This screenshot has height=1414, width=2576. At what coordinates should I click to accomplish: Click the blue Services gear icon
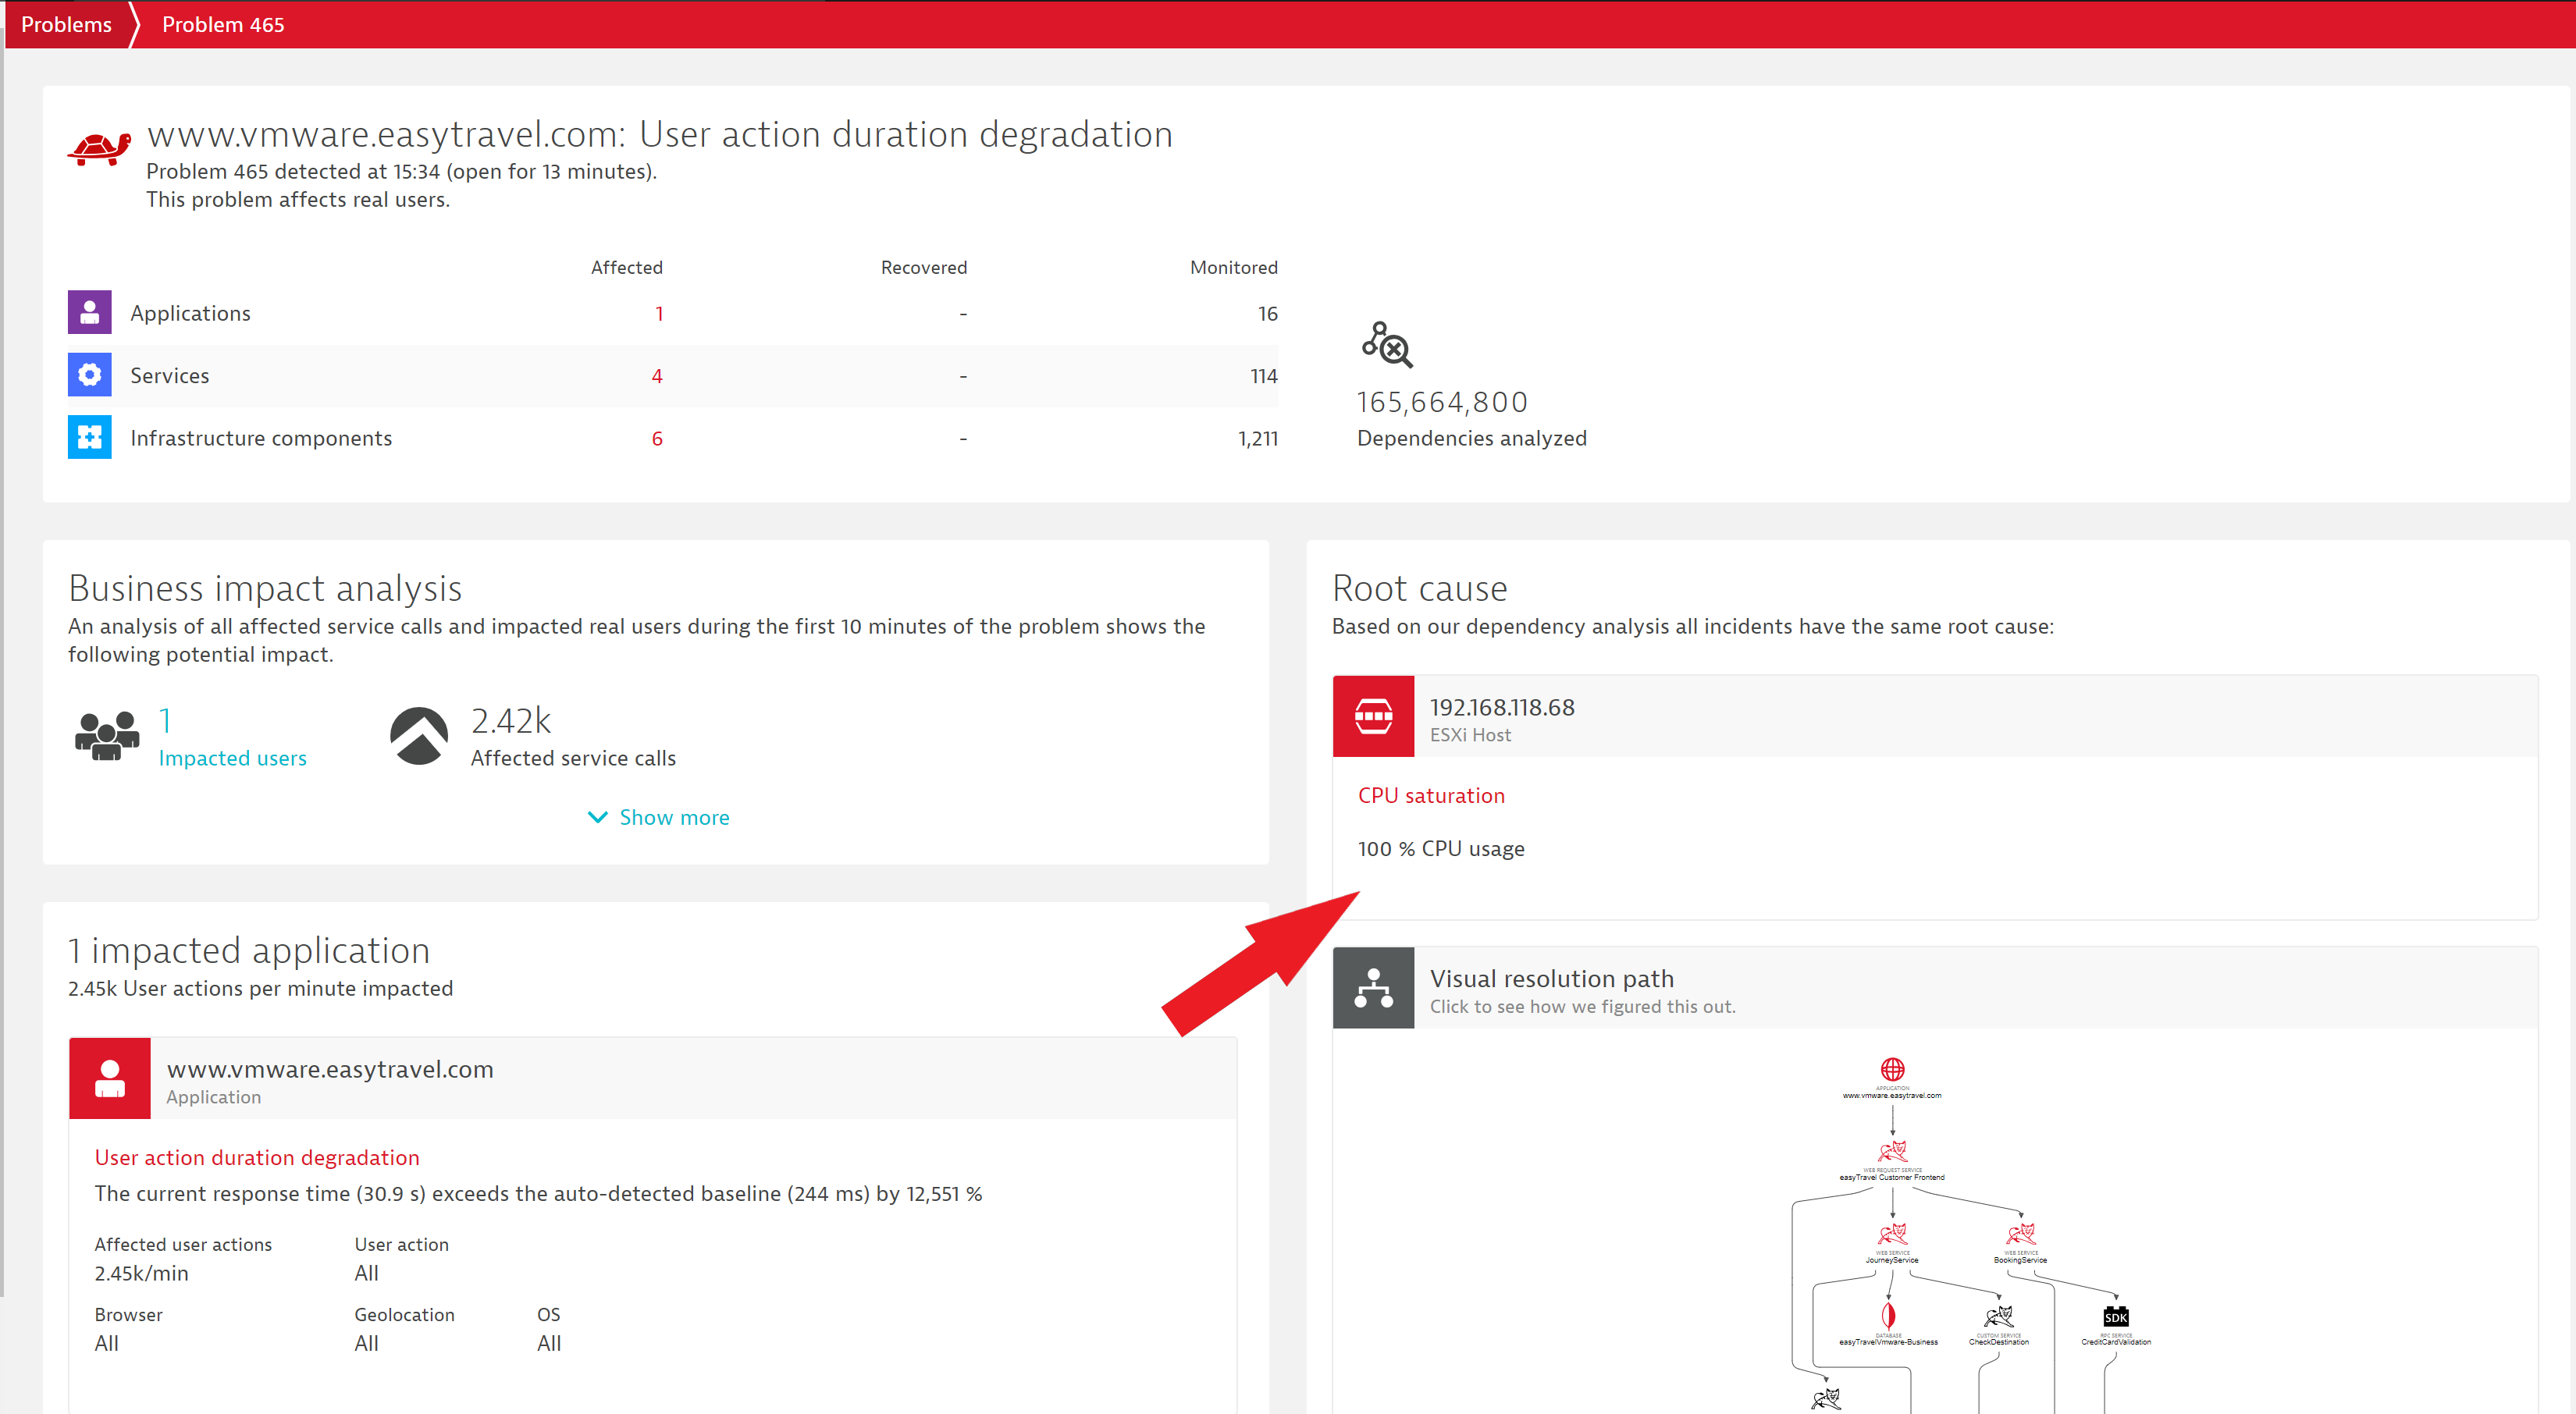[x=90, y=375]
